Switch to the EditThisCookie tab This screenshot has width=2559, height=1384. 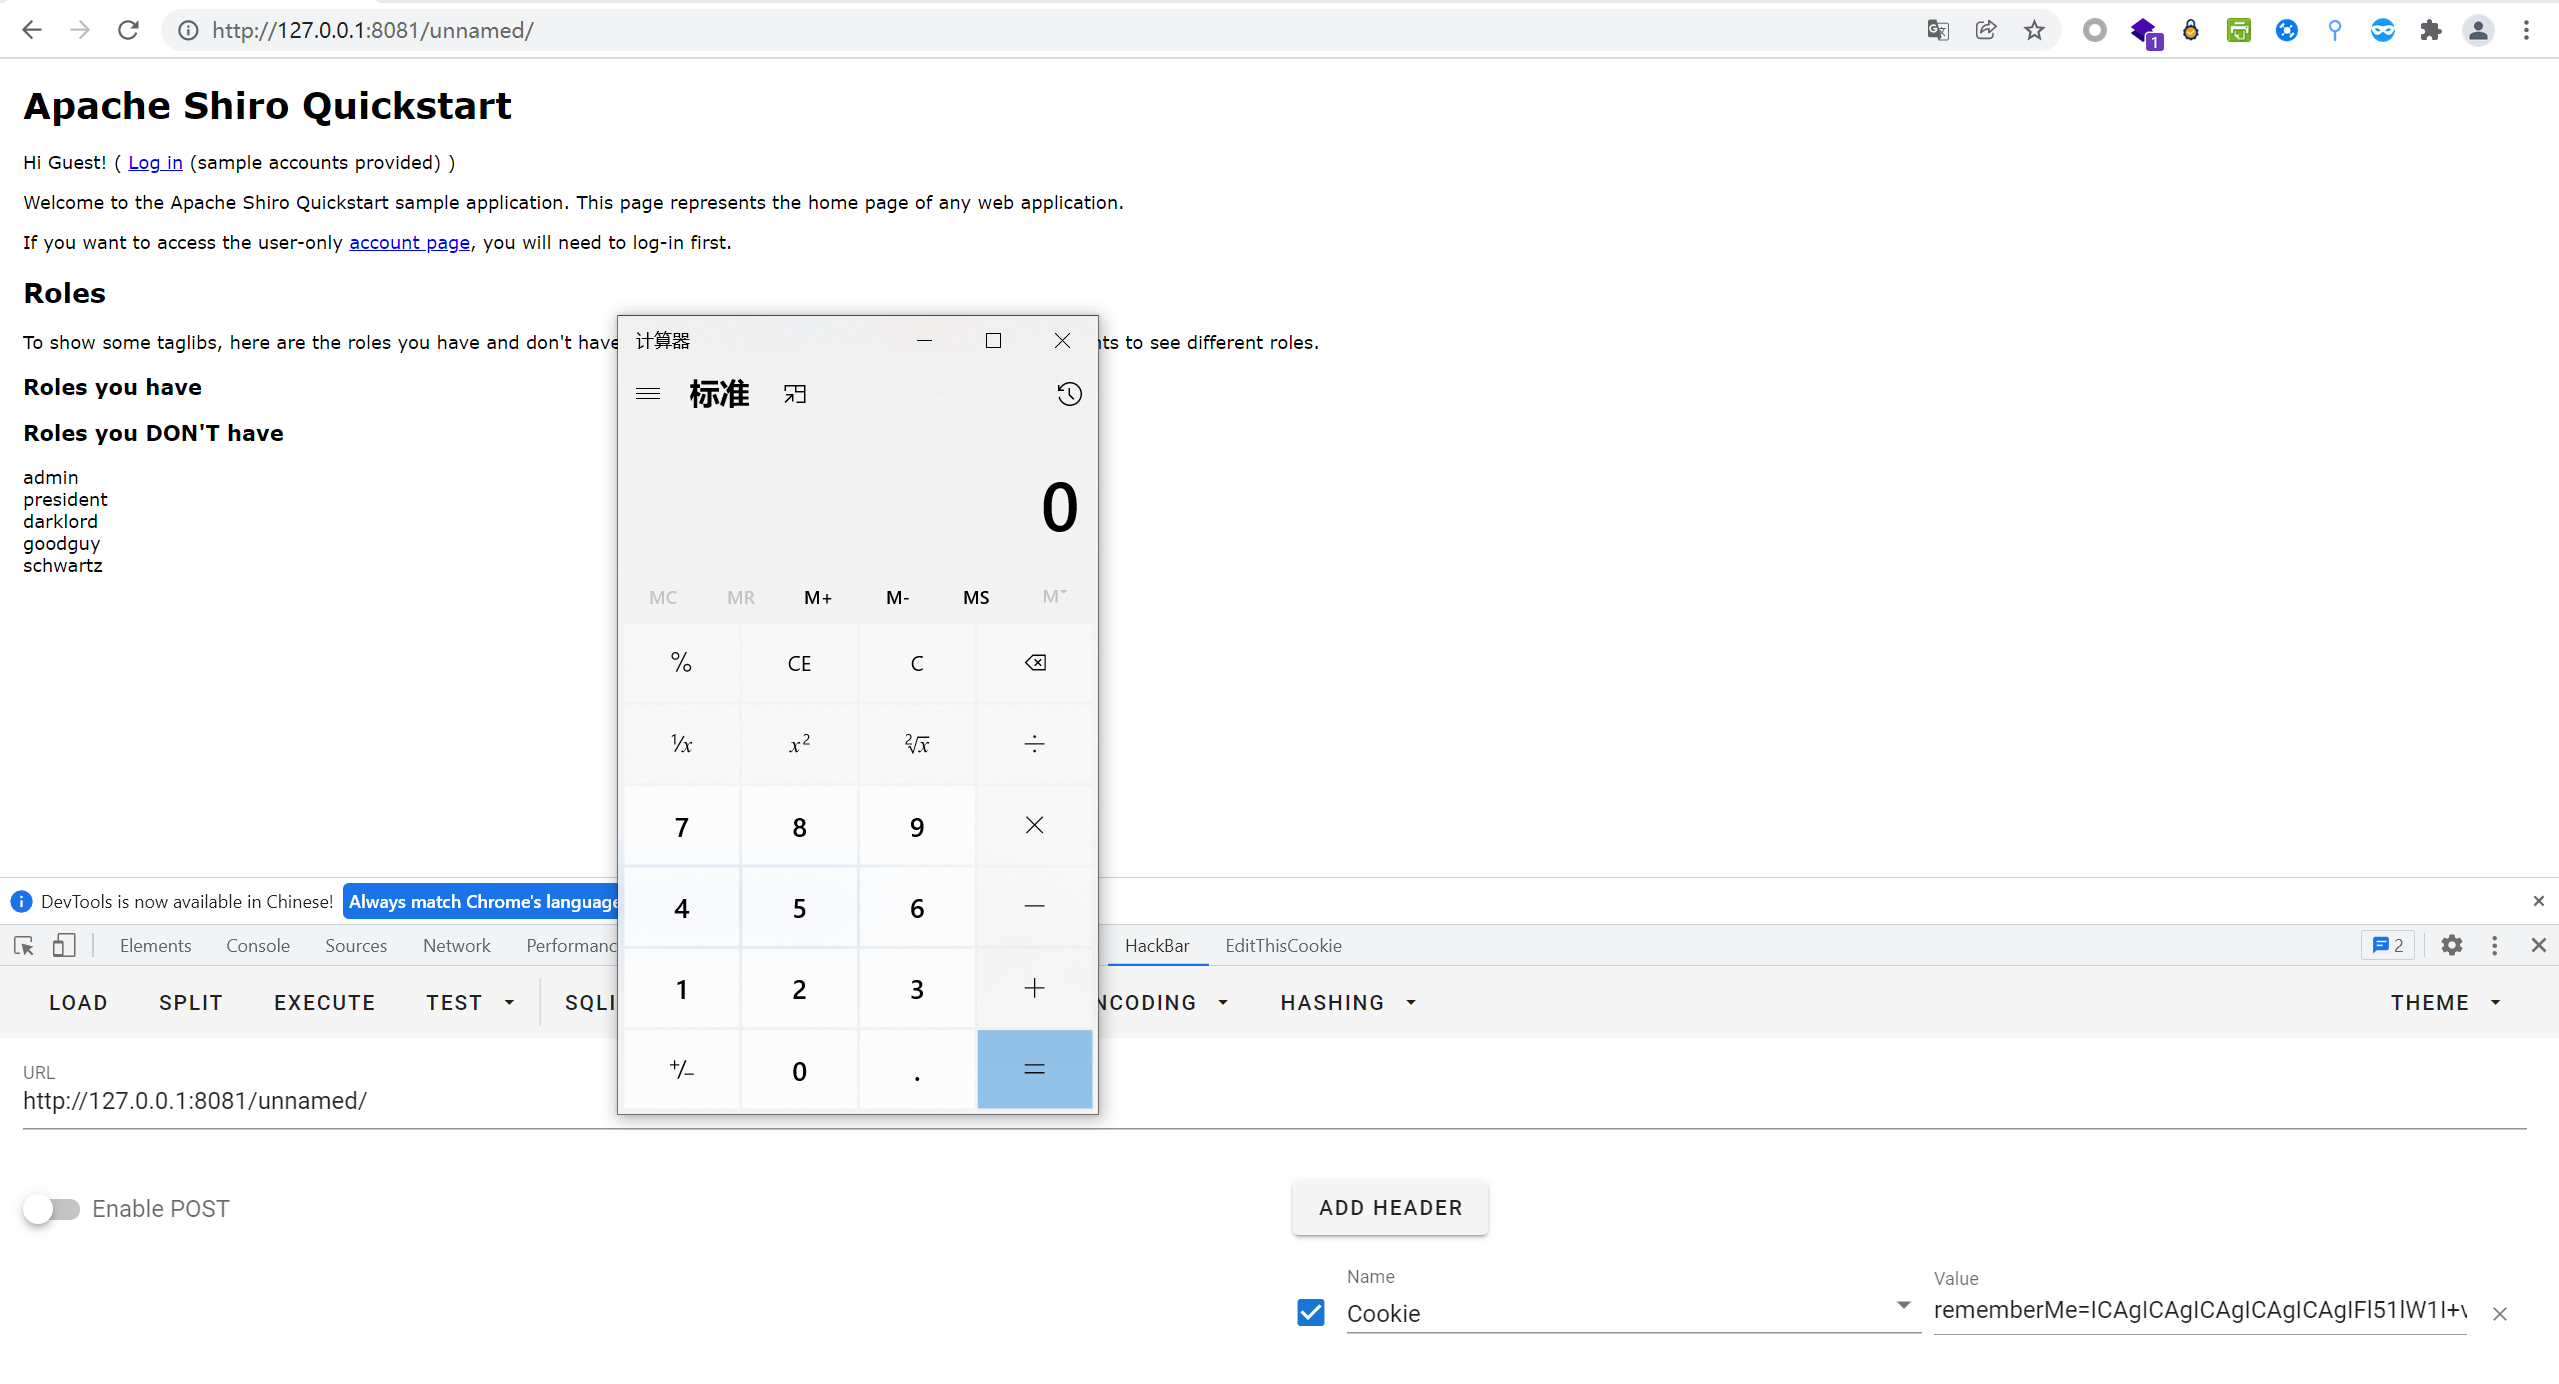tap(1283, 945)
